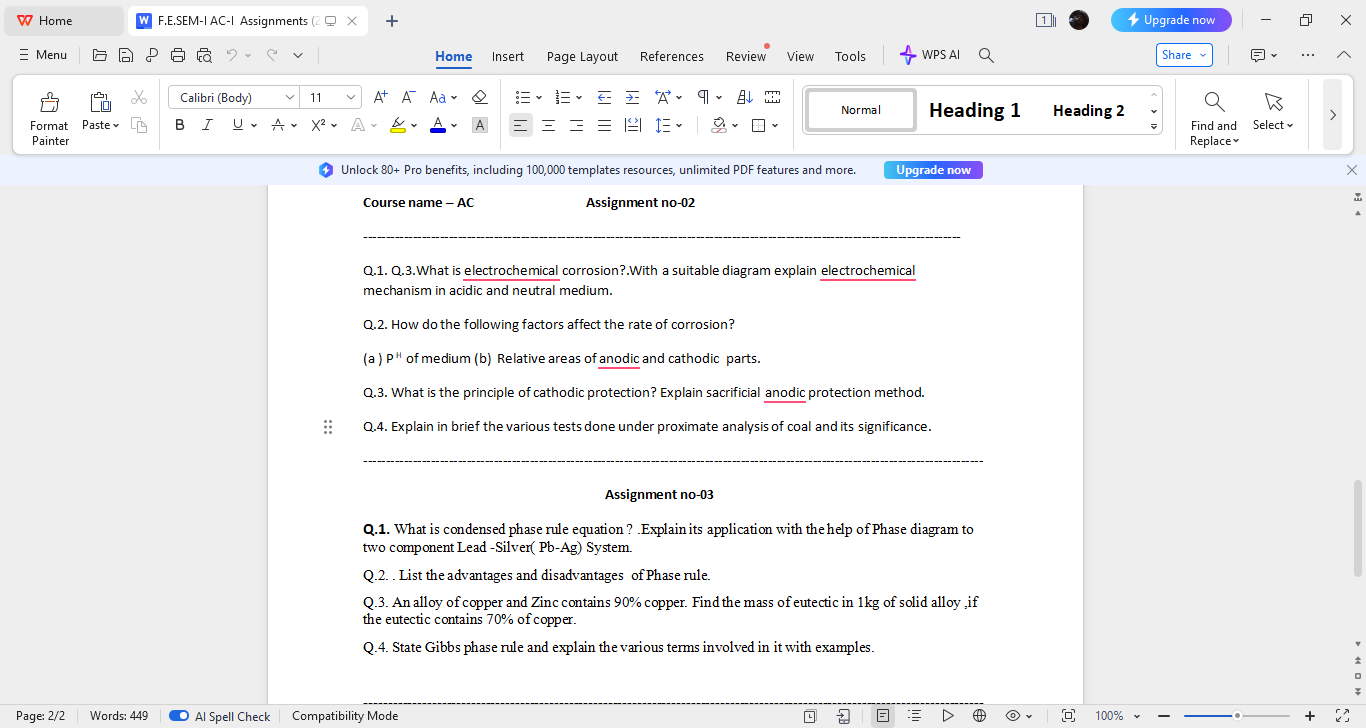Clear formatting with the eraser icon

pos(479,97)
